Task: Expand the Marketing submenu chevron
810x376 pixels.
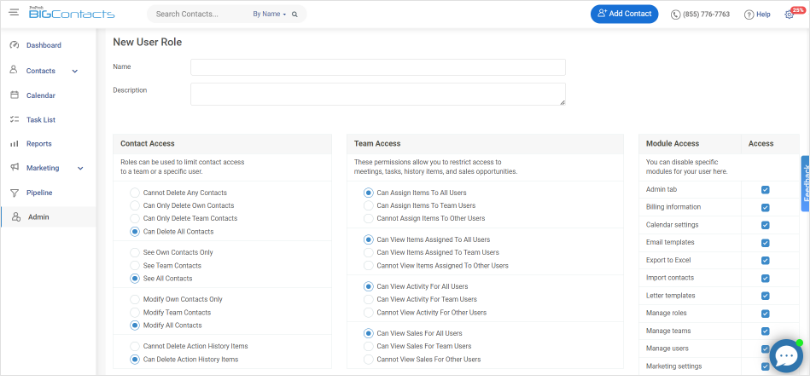Action: click(80, 168)
